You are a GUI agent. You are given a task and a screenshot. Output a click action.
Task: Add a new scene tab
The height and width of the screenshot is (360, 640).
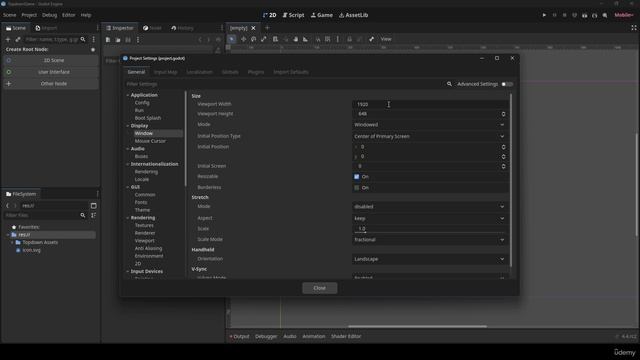267,28
